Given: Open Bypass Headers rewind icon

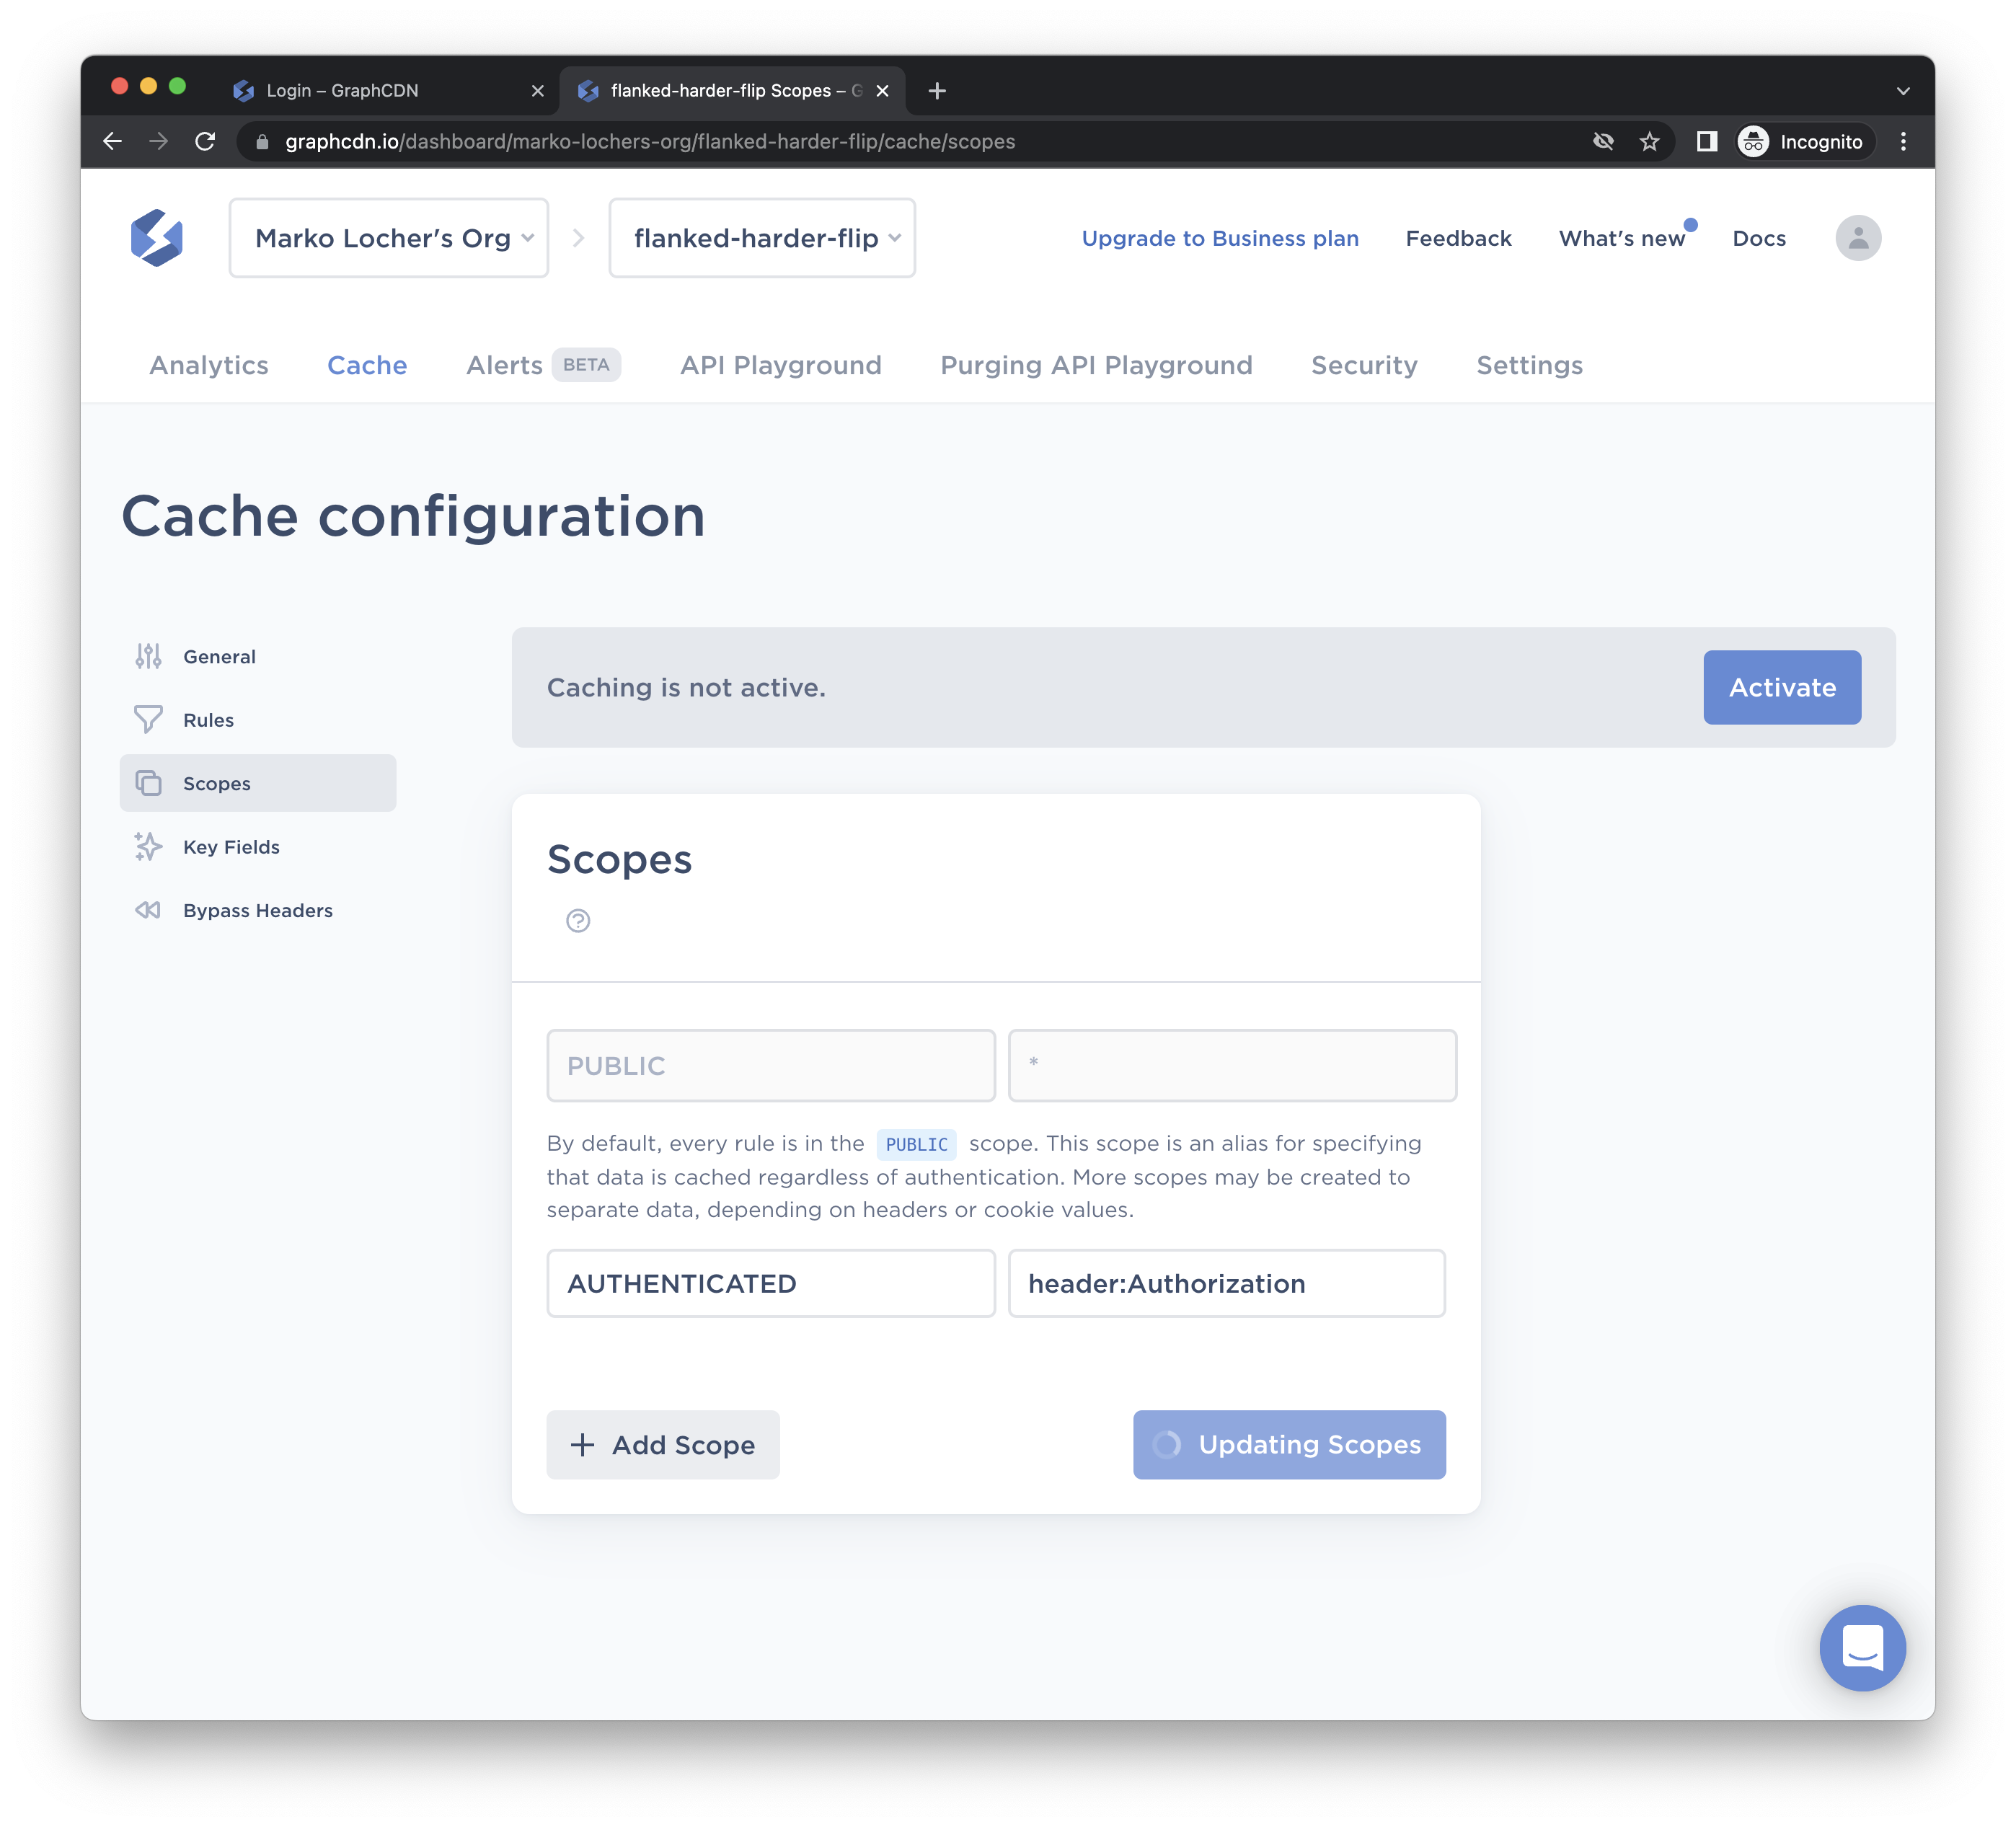Looking at the screenshot, I should click(148, 910).
